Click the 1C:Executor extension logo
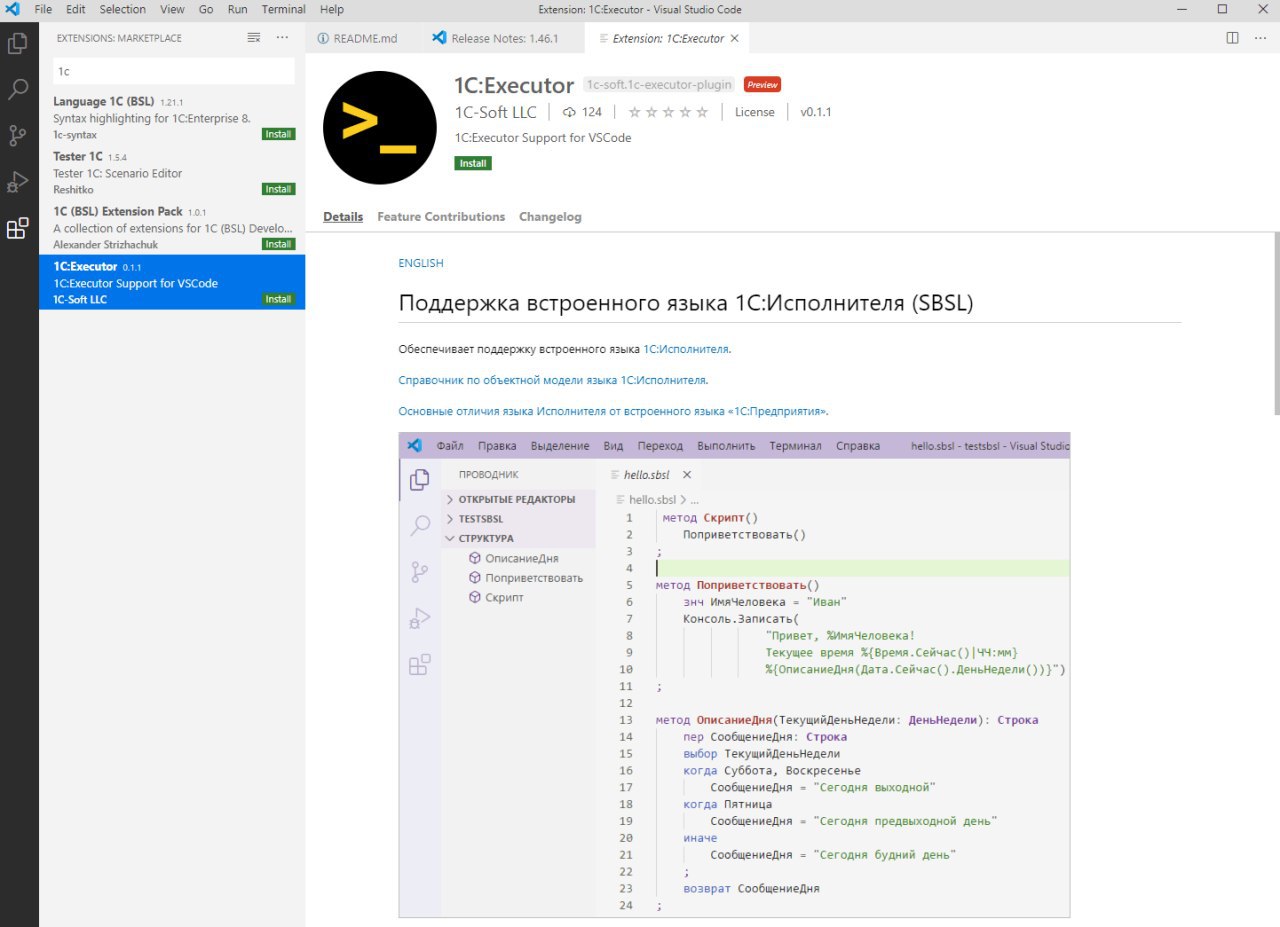1280x927 pixels. point(380,127)
